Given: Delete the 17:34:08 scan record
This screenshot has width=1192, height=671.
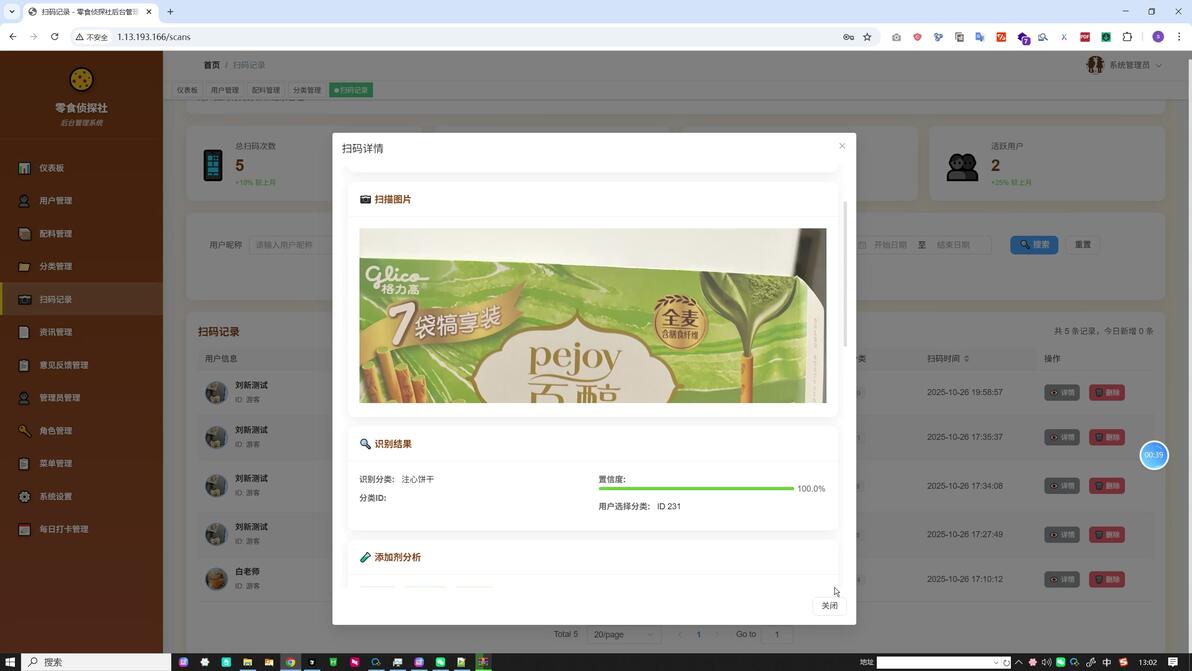Looking at the screenshot, I should tap(1107, 486).
